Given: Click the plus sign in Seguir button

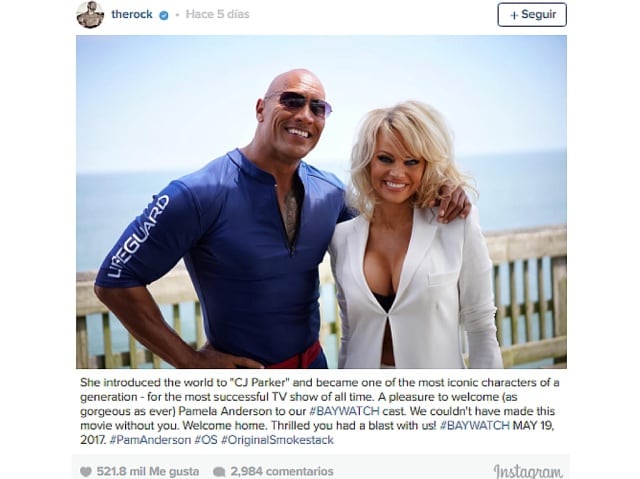Looking at the screenshot, I should 514,15.
